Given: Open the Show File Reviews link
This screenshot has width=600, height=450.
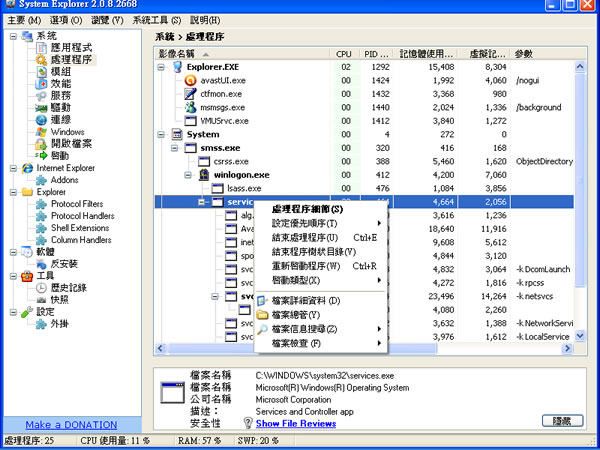Looking at the screenshot, I should 296,424.
